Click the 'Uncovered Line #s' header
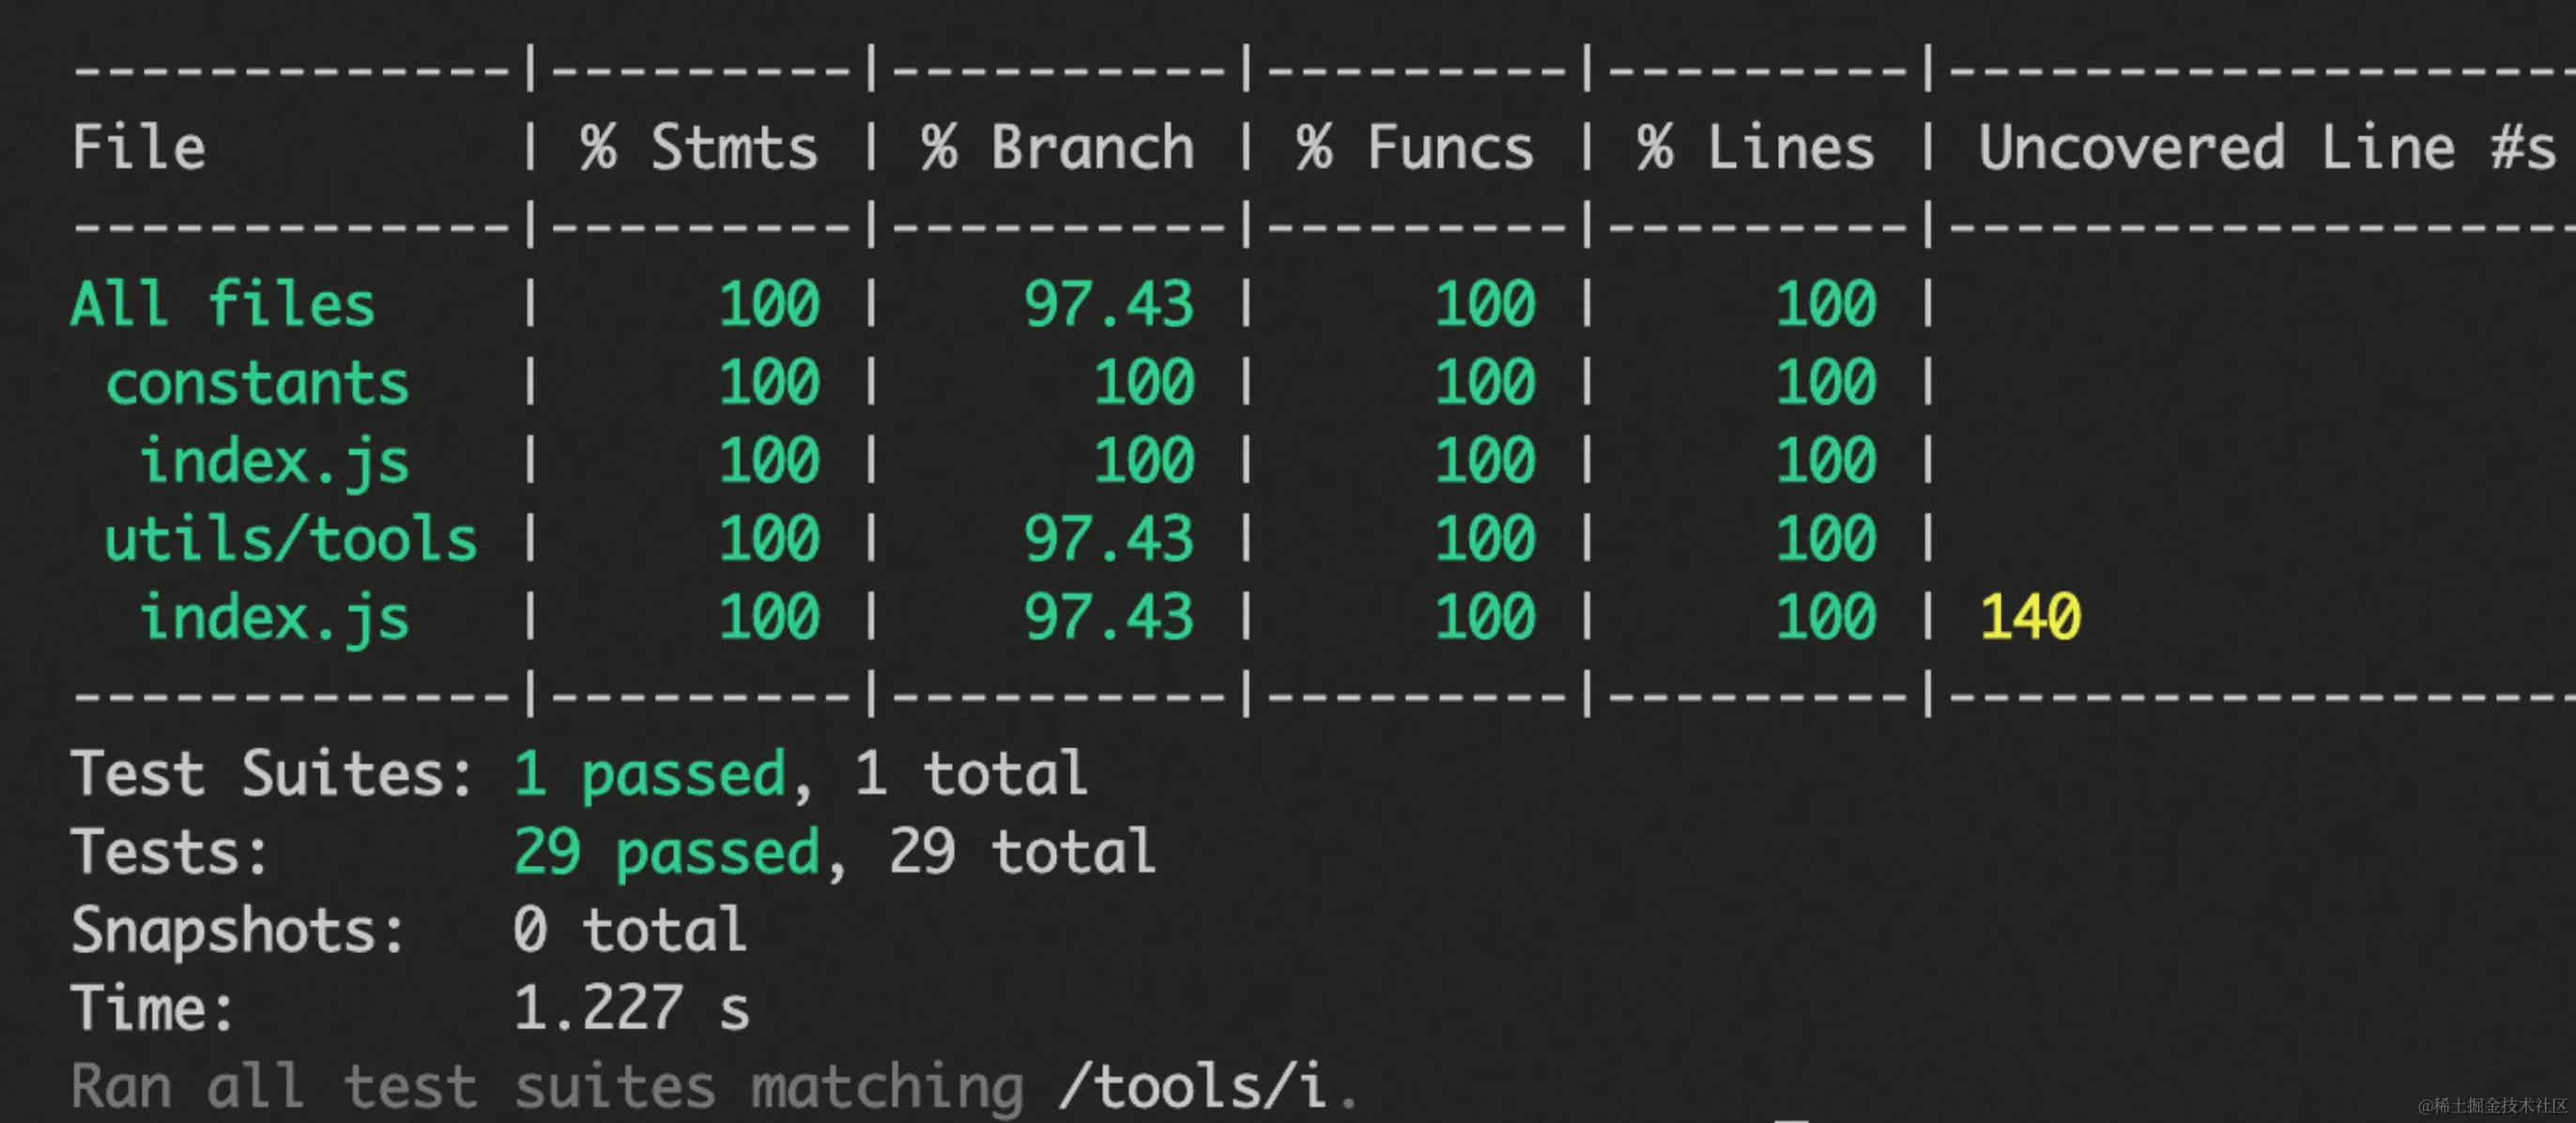 click(2266, 148)
